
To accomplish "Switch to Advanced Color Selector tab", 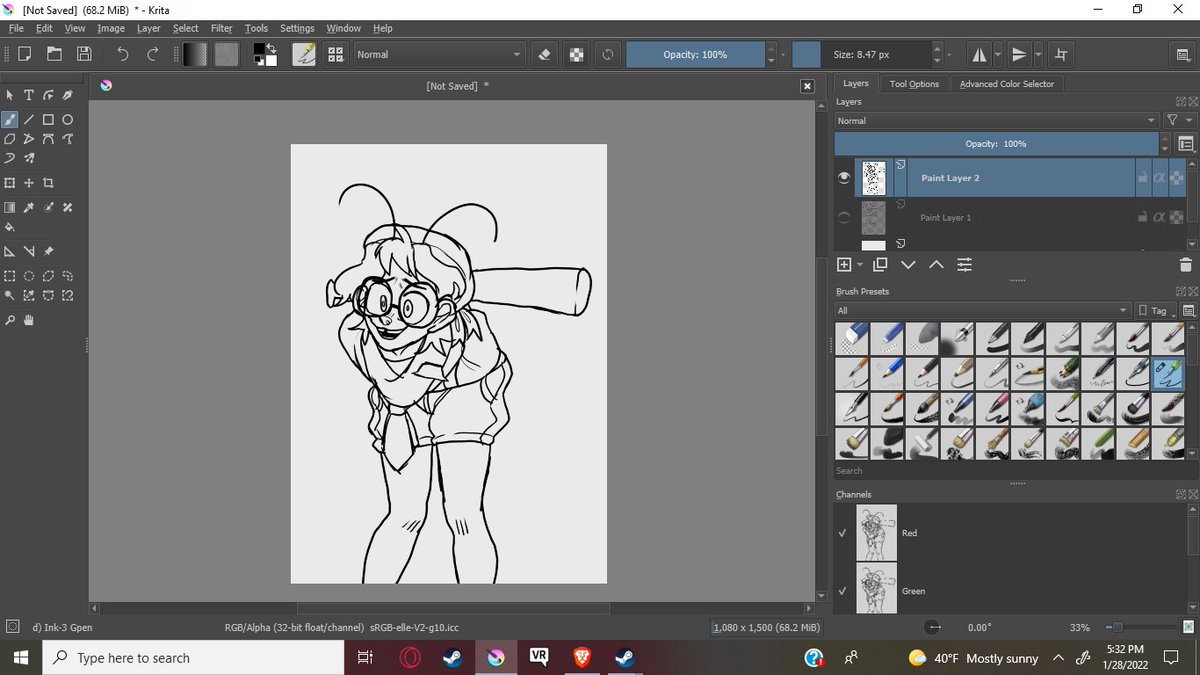I will (x=1007, y=84).
